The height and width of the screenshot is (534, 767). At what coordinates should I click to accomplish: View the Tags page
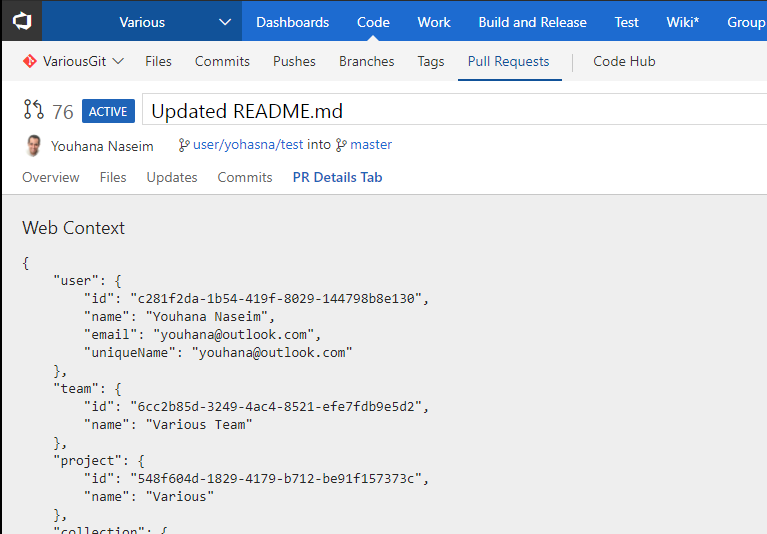(430, 61)
